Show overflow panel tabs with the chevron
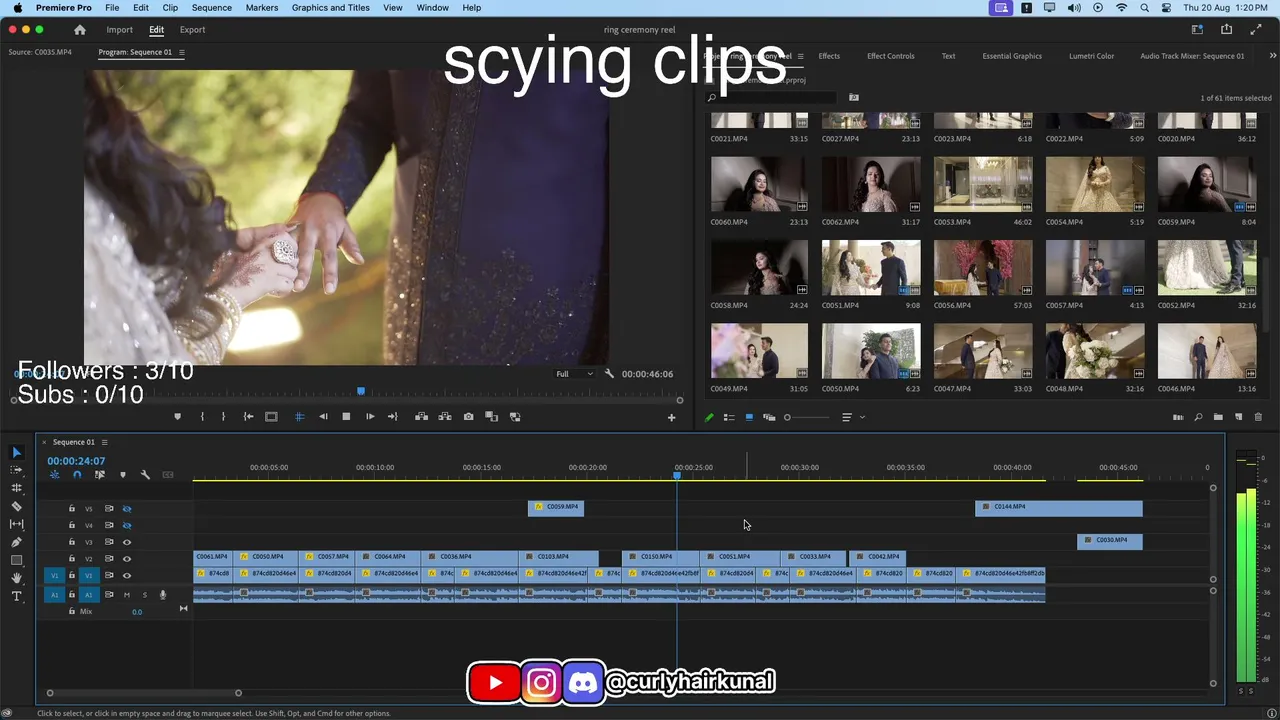Image resolution: width=1280 pixels, height=720 pixels. (1272, 56)
